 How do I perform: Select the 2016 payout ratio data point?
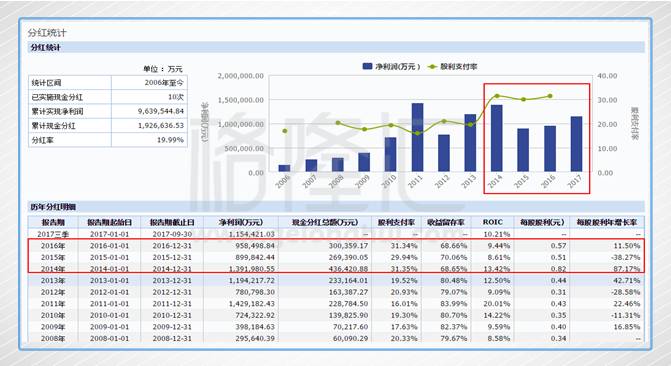coord(550,96)
